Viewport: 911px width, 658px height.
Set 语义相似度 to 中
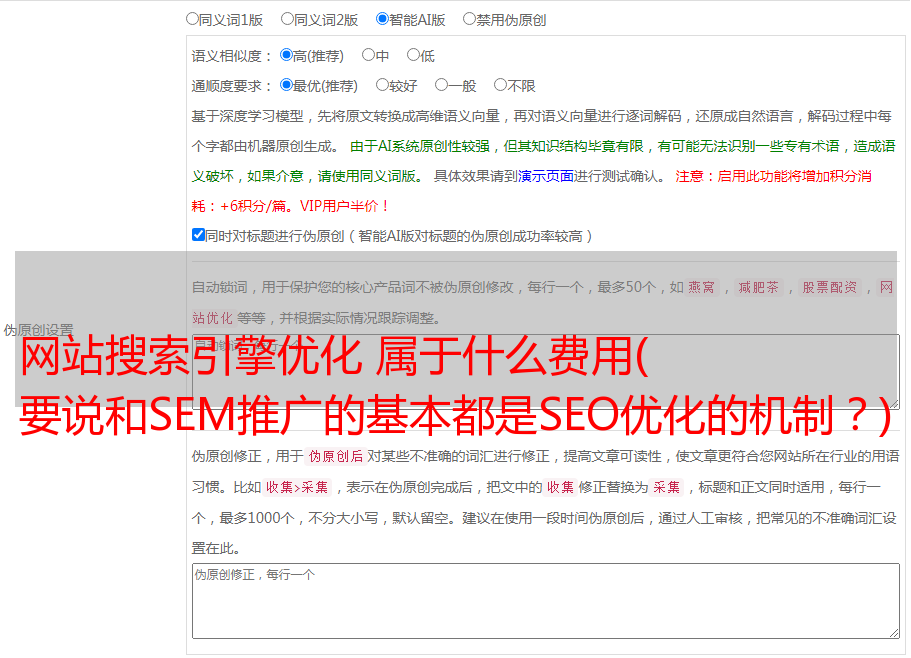point(368,55)
